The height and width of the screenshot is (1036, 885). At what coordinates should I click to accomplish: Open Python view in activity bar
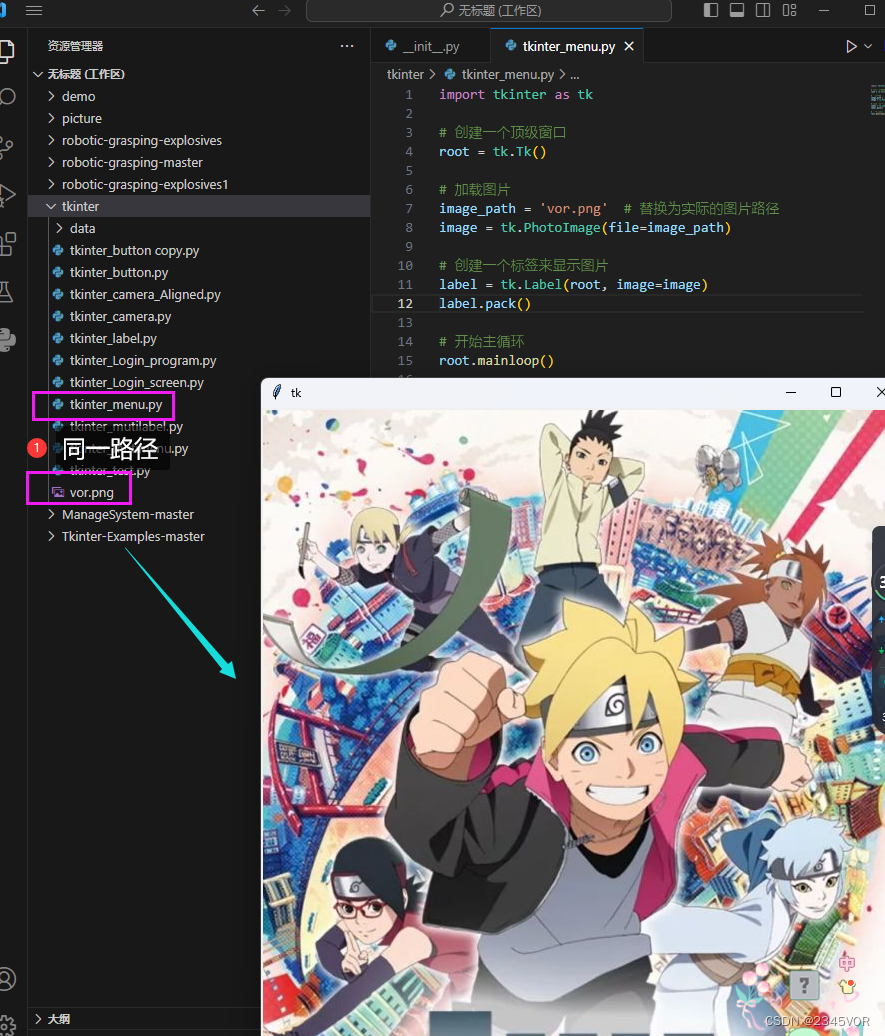click(7, 340)
